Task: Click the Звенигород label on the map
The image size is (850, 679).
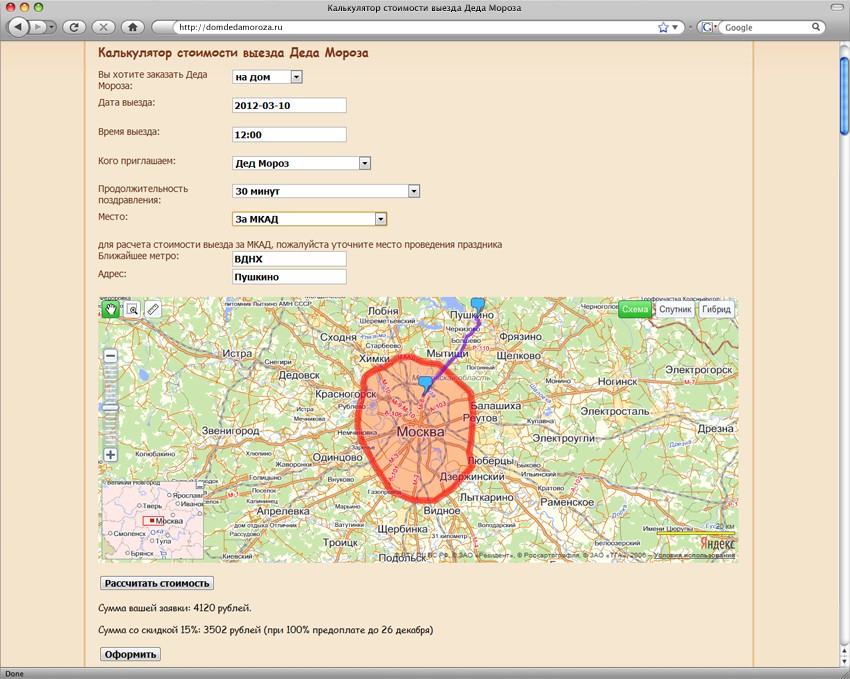Action: [x=230, y=431]
